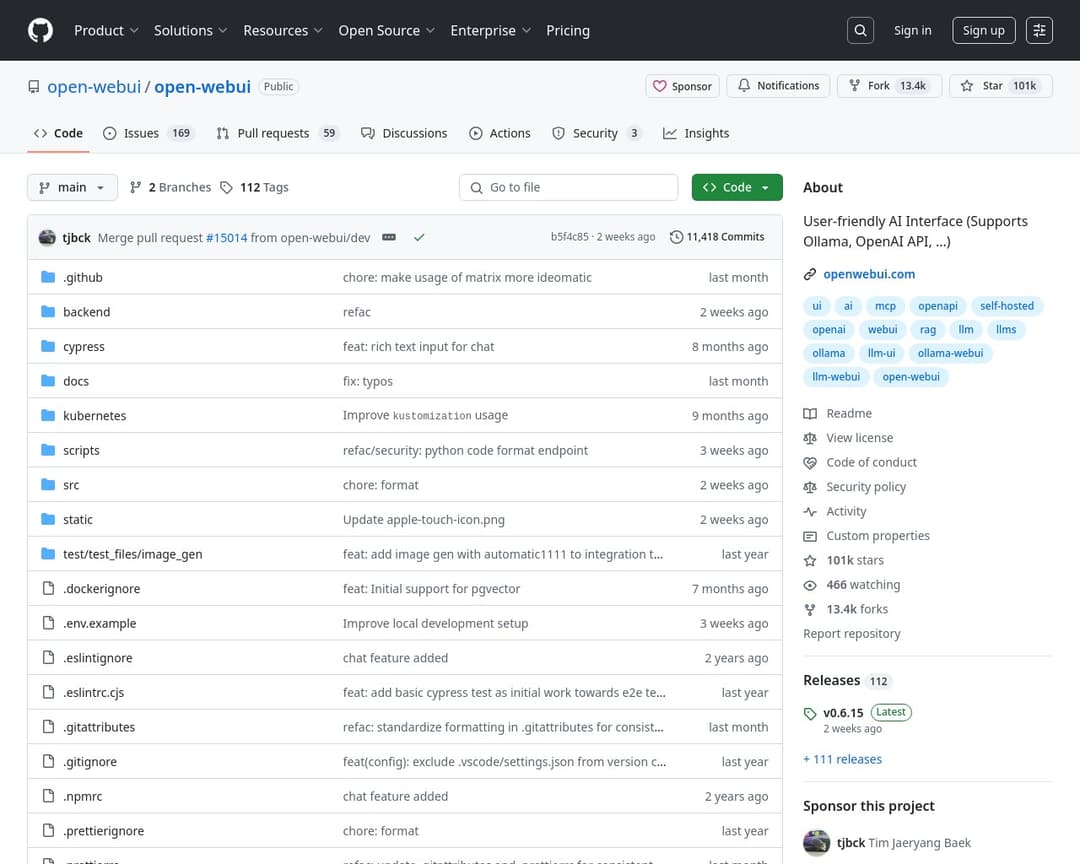This screenshot has height=864, width=1080.
Task: Click the v0.6.15 release tag icon
Action: point(810,714)
